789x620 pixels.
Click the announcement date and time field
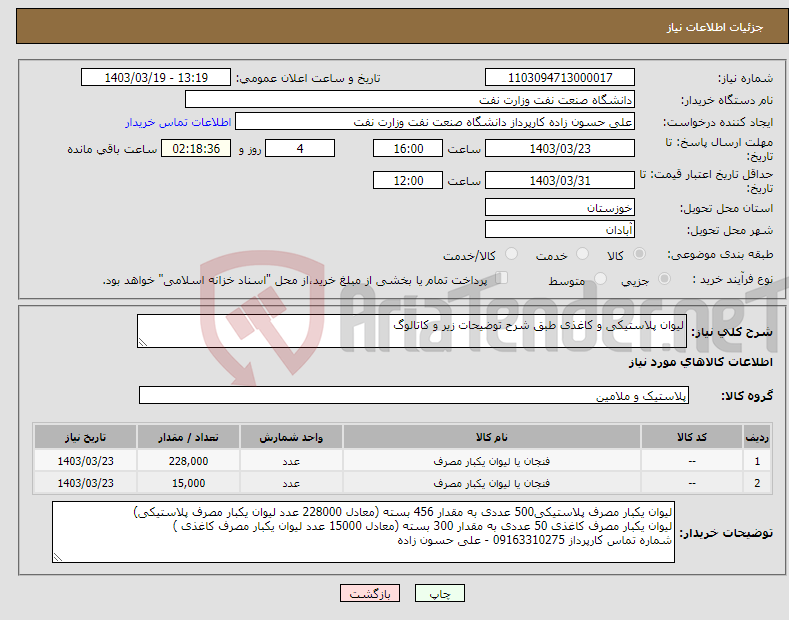pos(155,78)
